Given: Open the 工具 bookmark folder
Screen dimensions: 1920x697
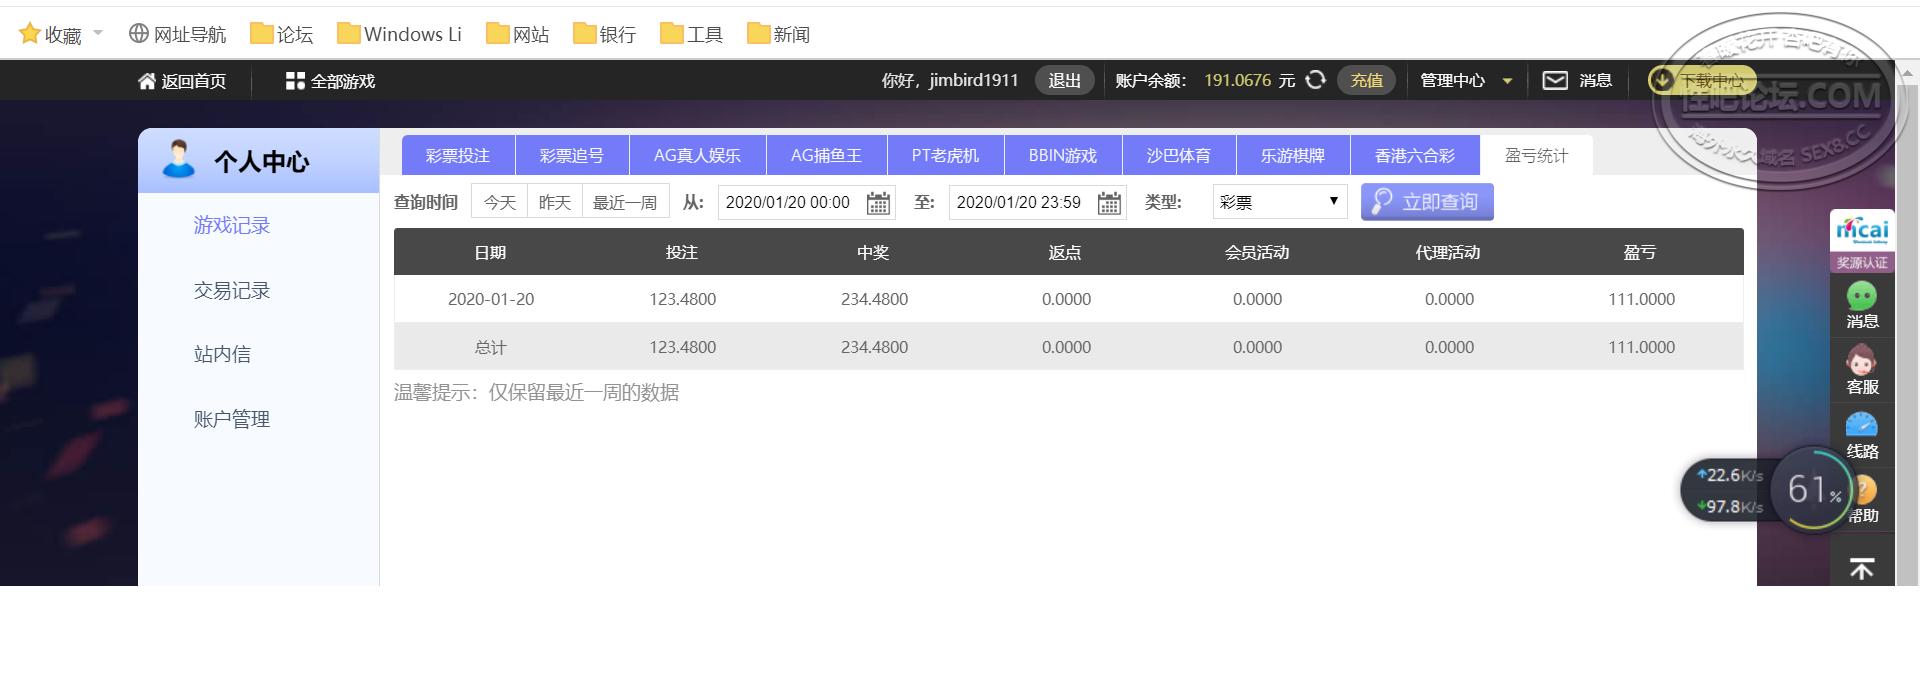Looking at the screenshot, I should tap(692, 34).
